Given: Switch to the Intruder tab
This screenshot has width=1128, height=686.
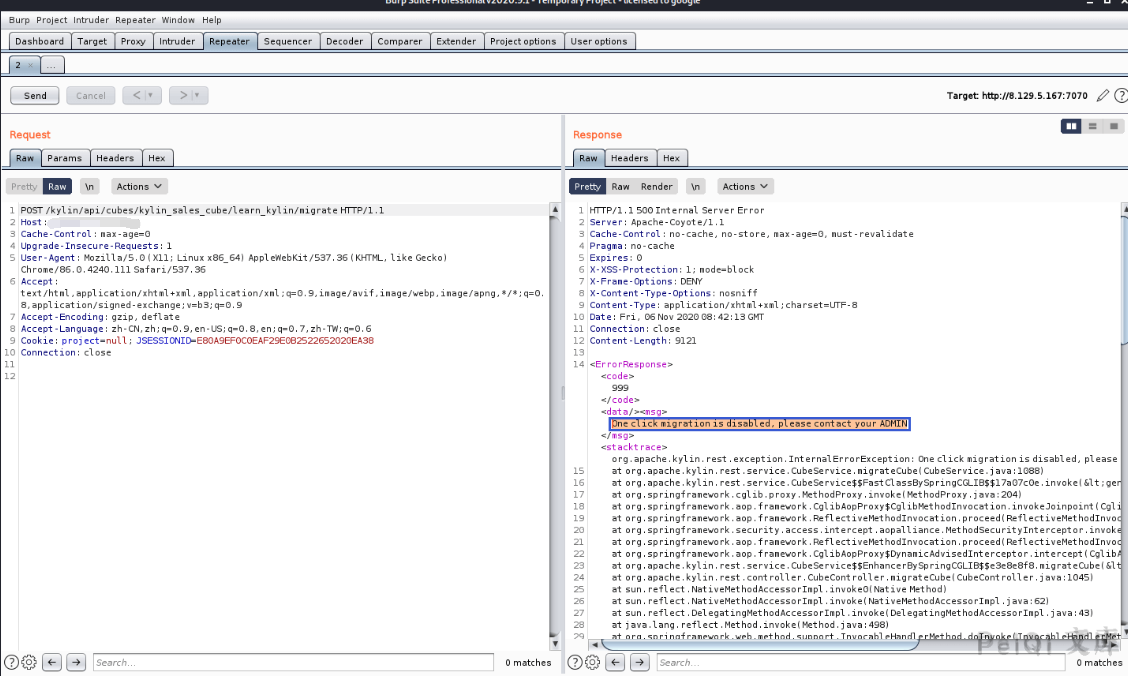Looking at the screenshot, I should [x=177, y=41].
